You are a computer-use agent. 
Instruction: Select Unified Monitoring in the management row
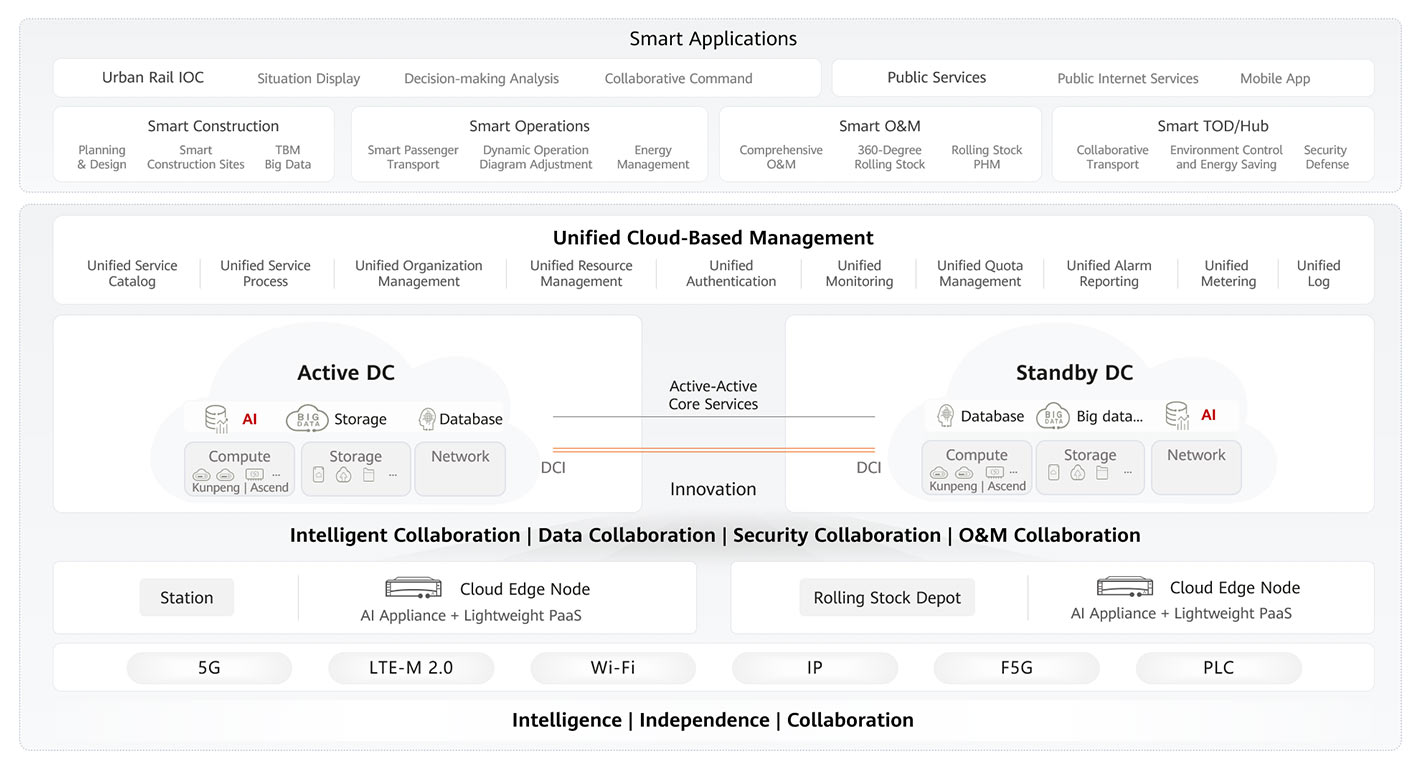tap(858, 273)
